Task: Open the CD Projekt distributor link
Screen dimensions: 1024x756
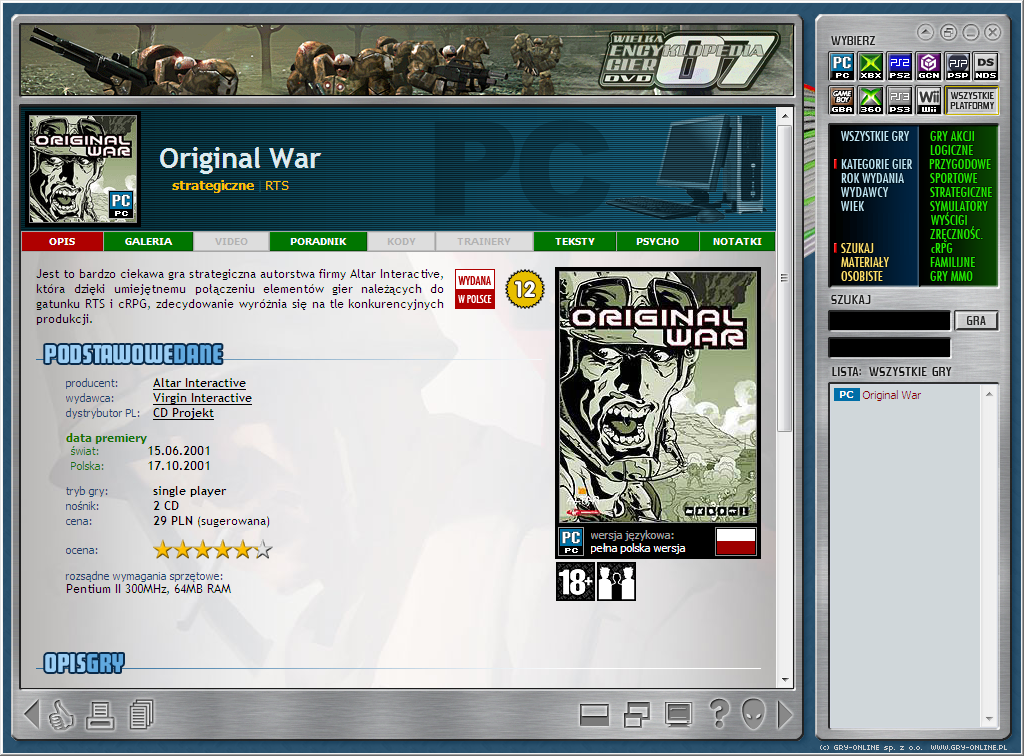Action: pos(184,413)
